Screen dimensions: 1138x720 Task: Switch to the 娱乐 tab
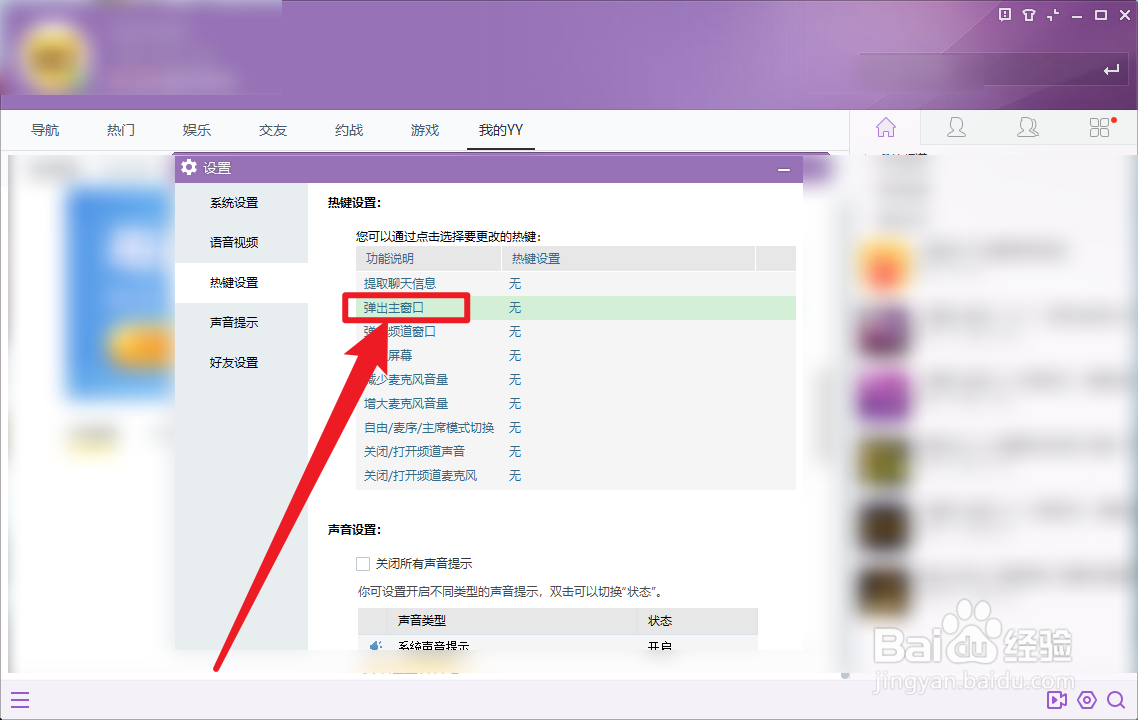pos(197,130)
